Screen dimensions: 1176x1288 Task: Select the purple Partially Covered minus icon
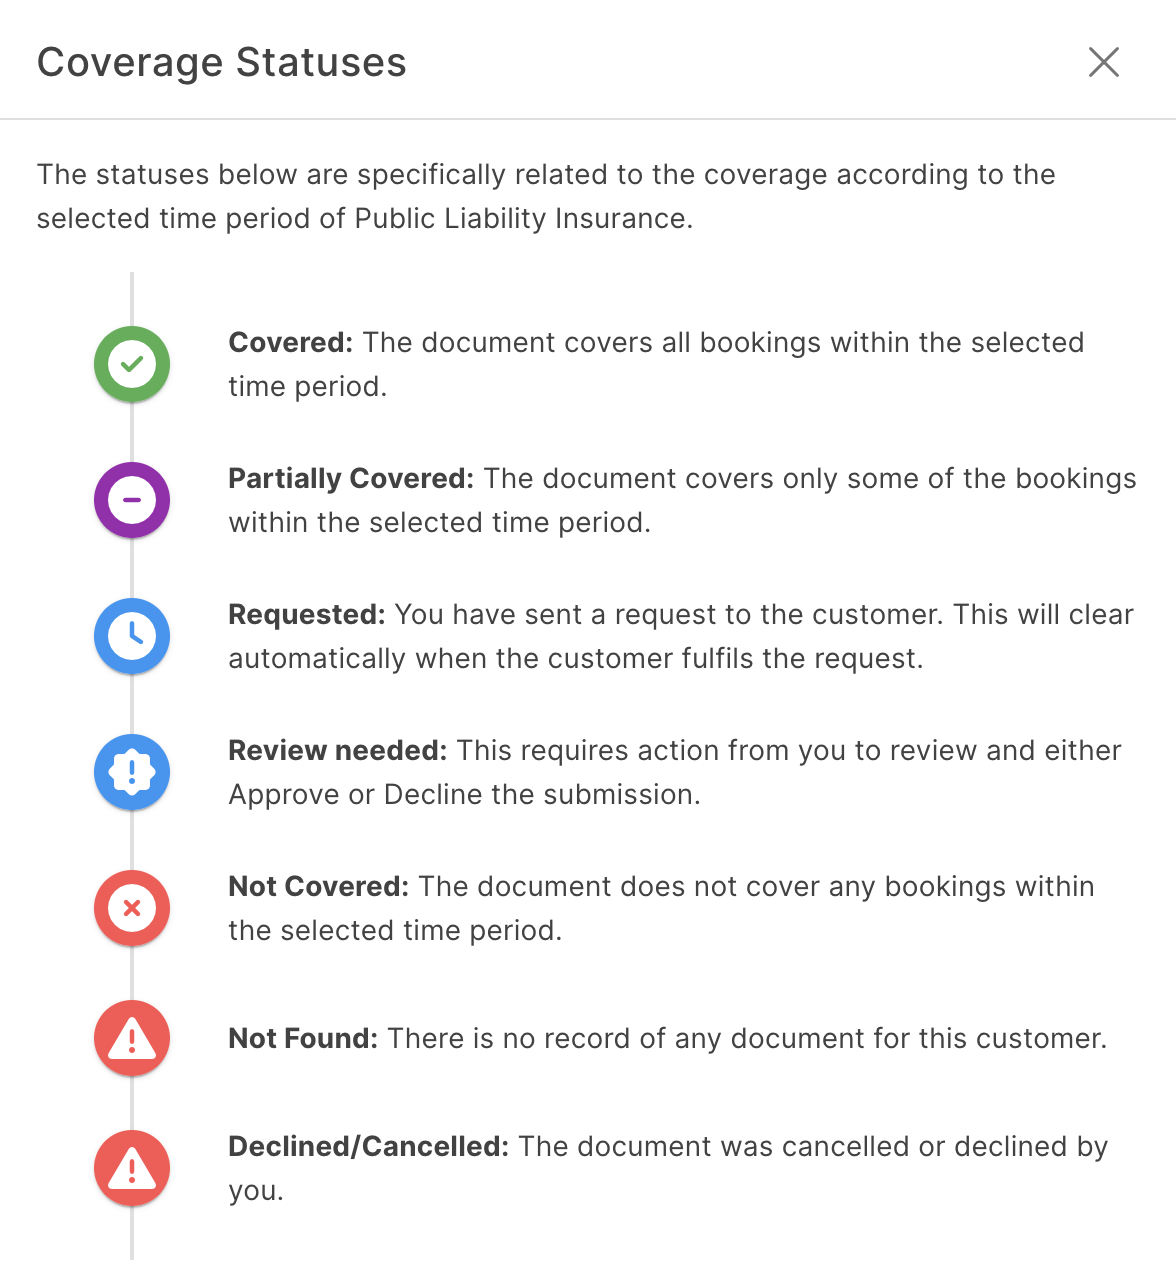pos(131,500)
